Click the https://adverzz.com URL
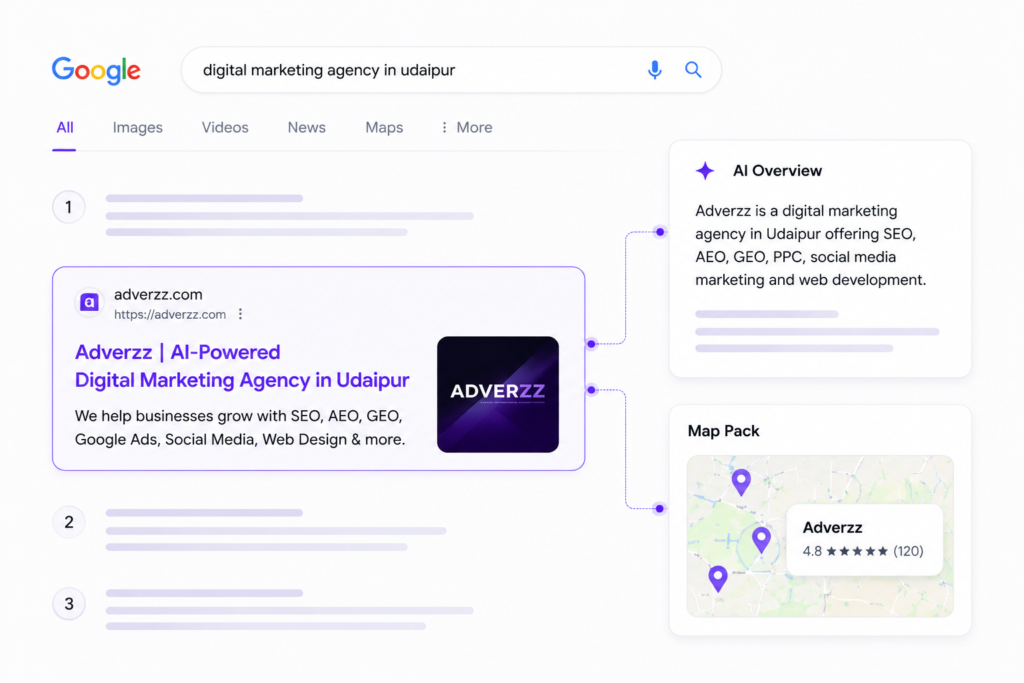This screenshot has height=683, width=1024. 170,314
